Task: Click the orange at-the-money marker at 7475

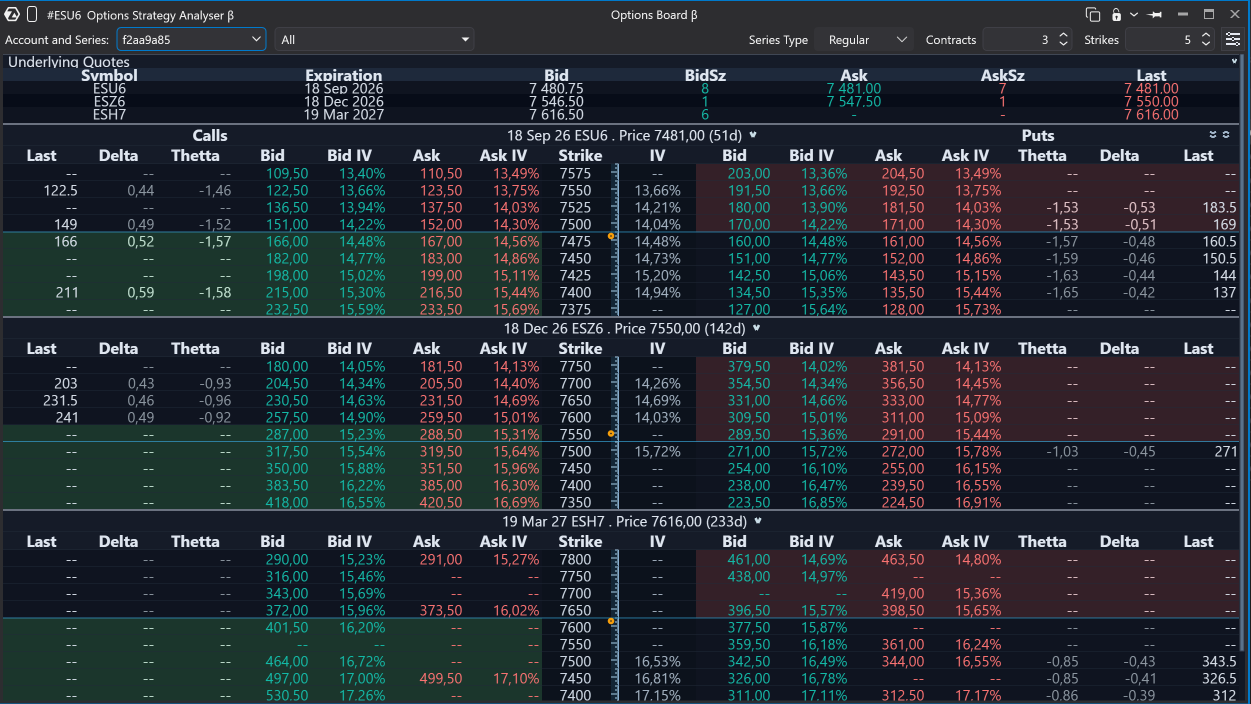Action: point(610,237)
